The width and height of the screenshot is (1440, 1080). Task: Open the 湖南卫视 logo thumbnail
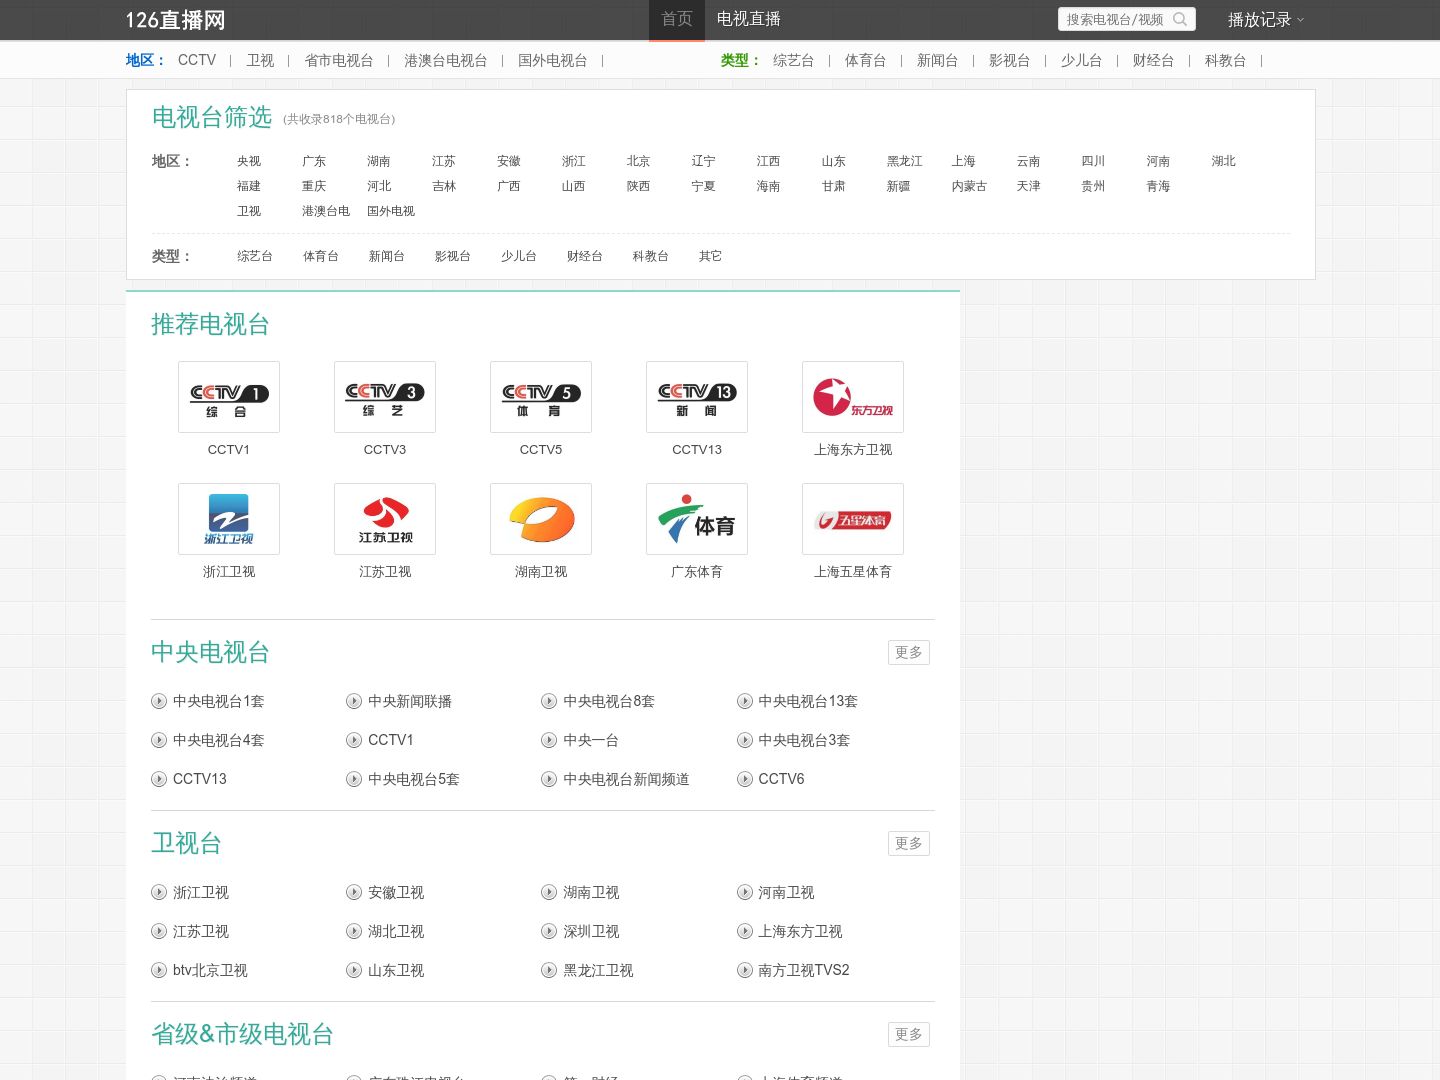[541, 519]
